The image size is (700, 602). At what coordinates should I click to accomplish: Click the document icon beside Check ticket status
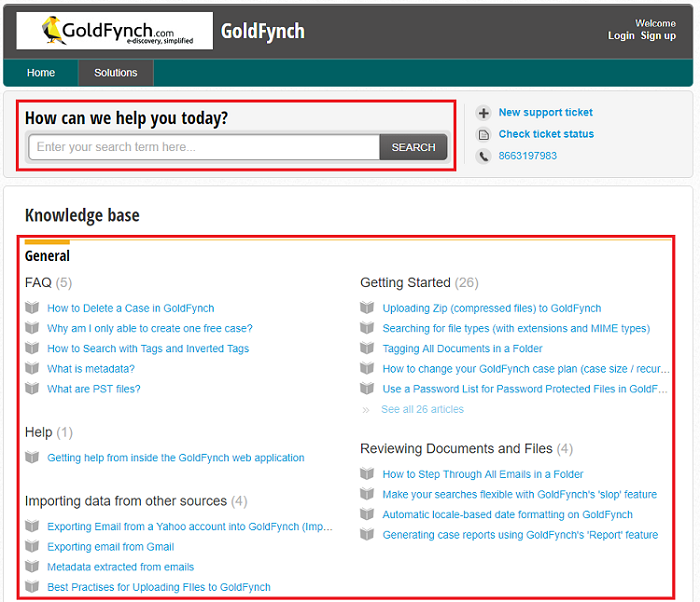point(483,134)
